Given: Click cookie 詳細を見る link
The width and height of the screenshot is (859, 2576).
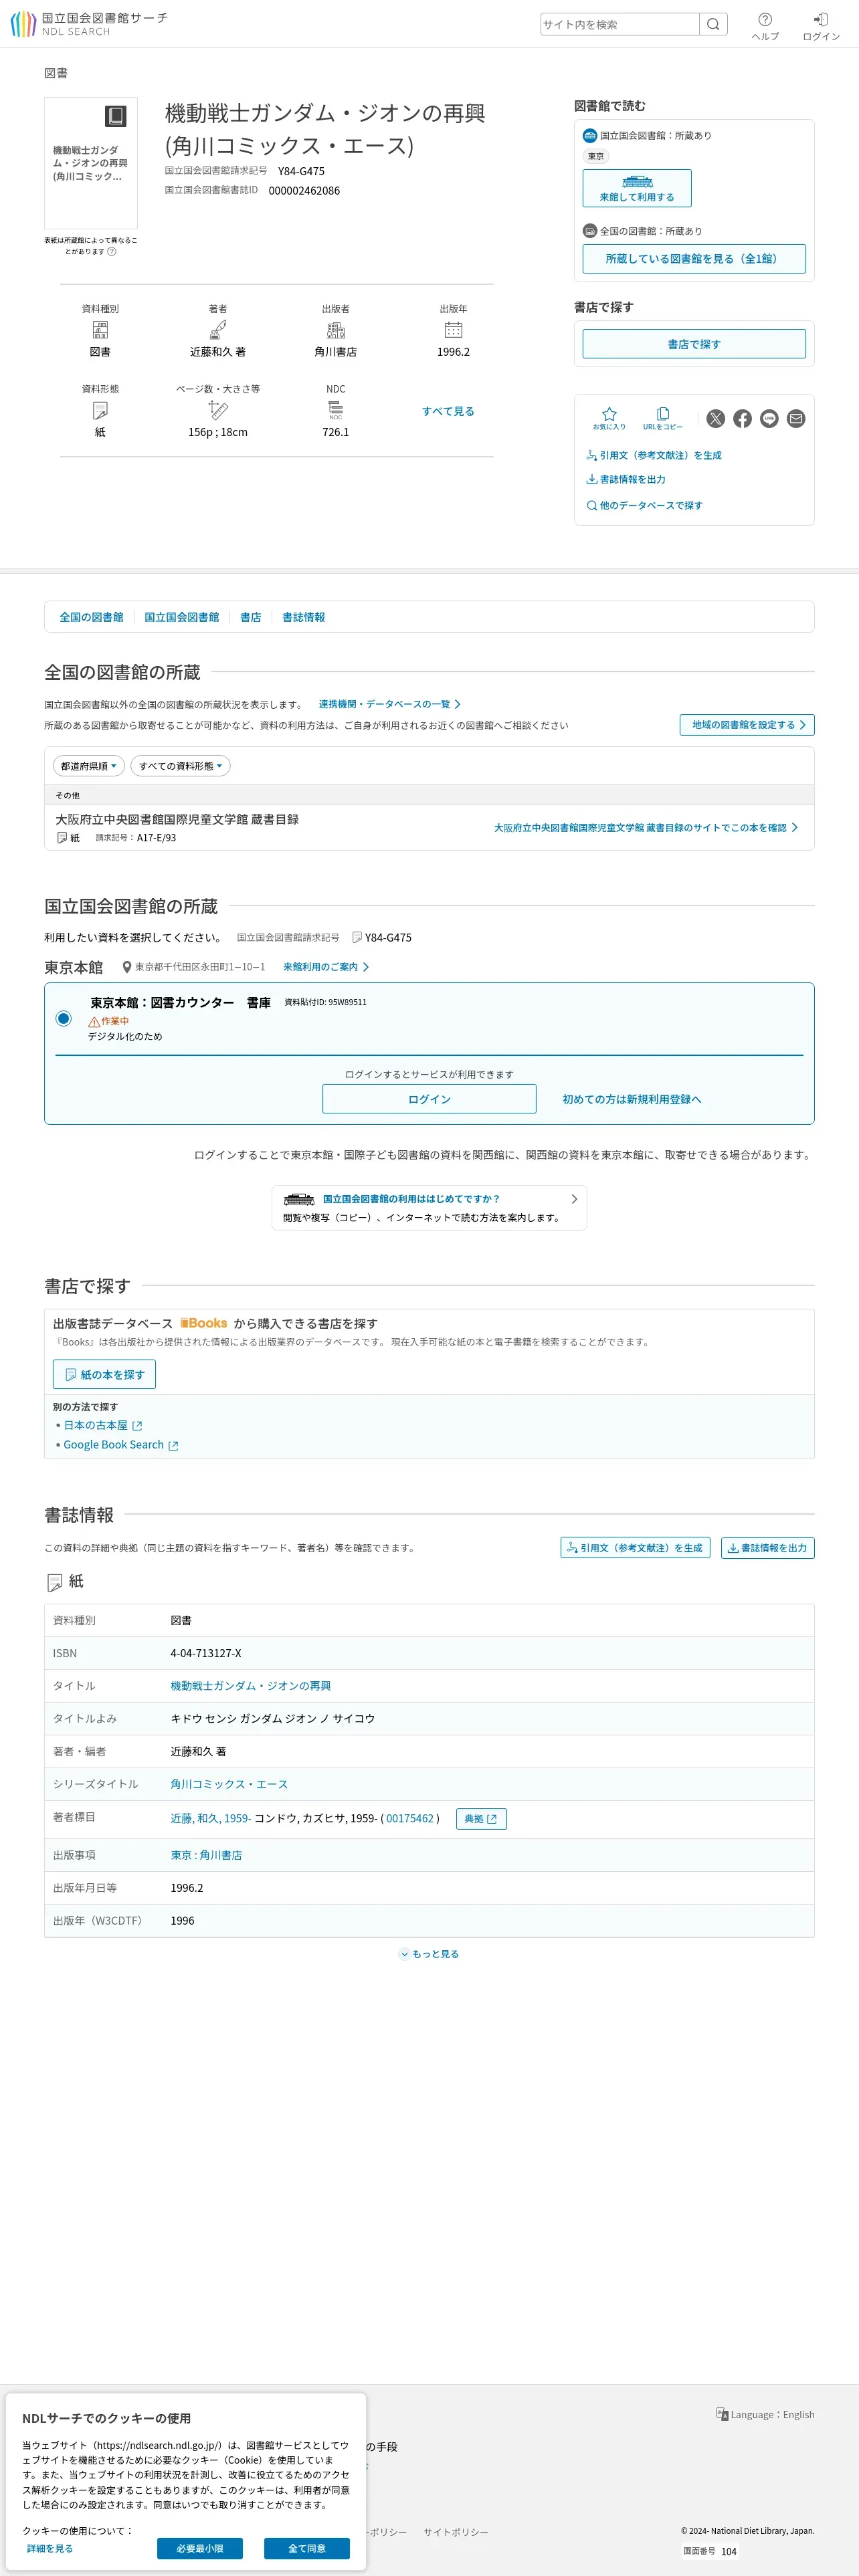Looking at the screenshot, I should point(50,2548).
